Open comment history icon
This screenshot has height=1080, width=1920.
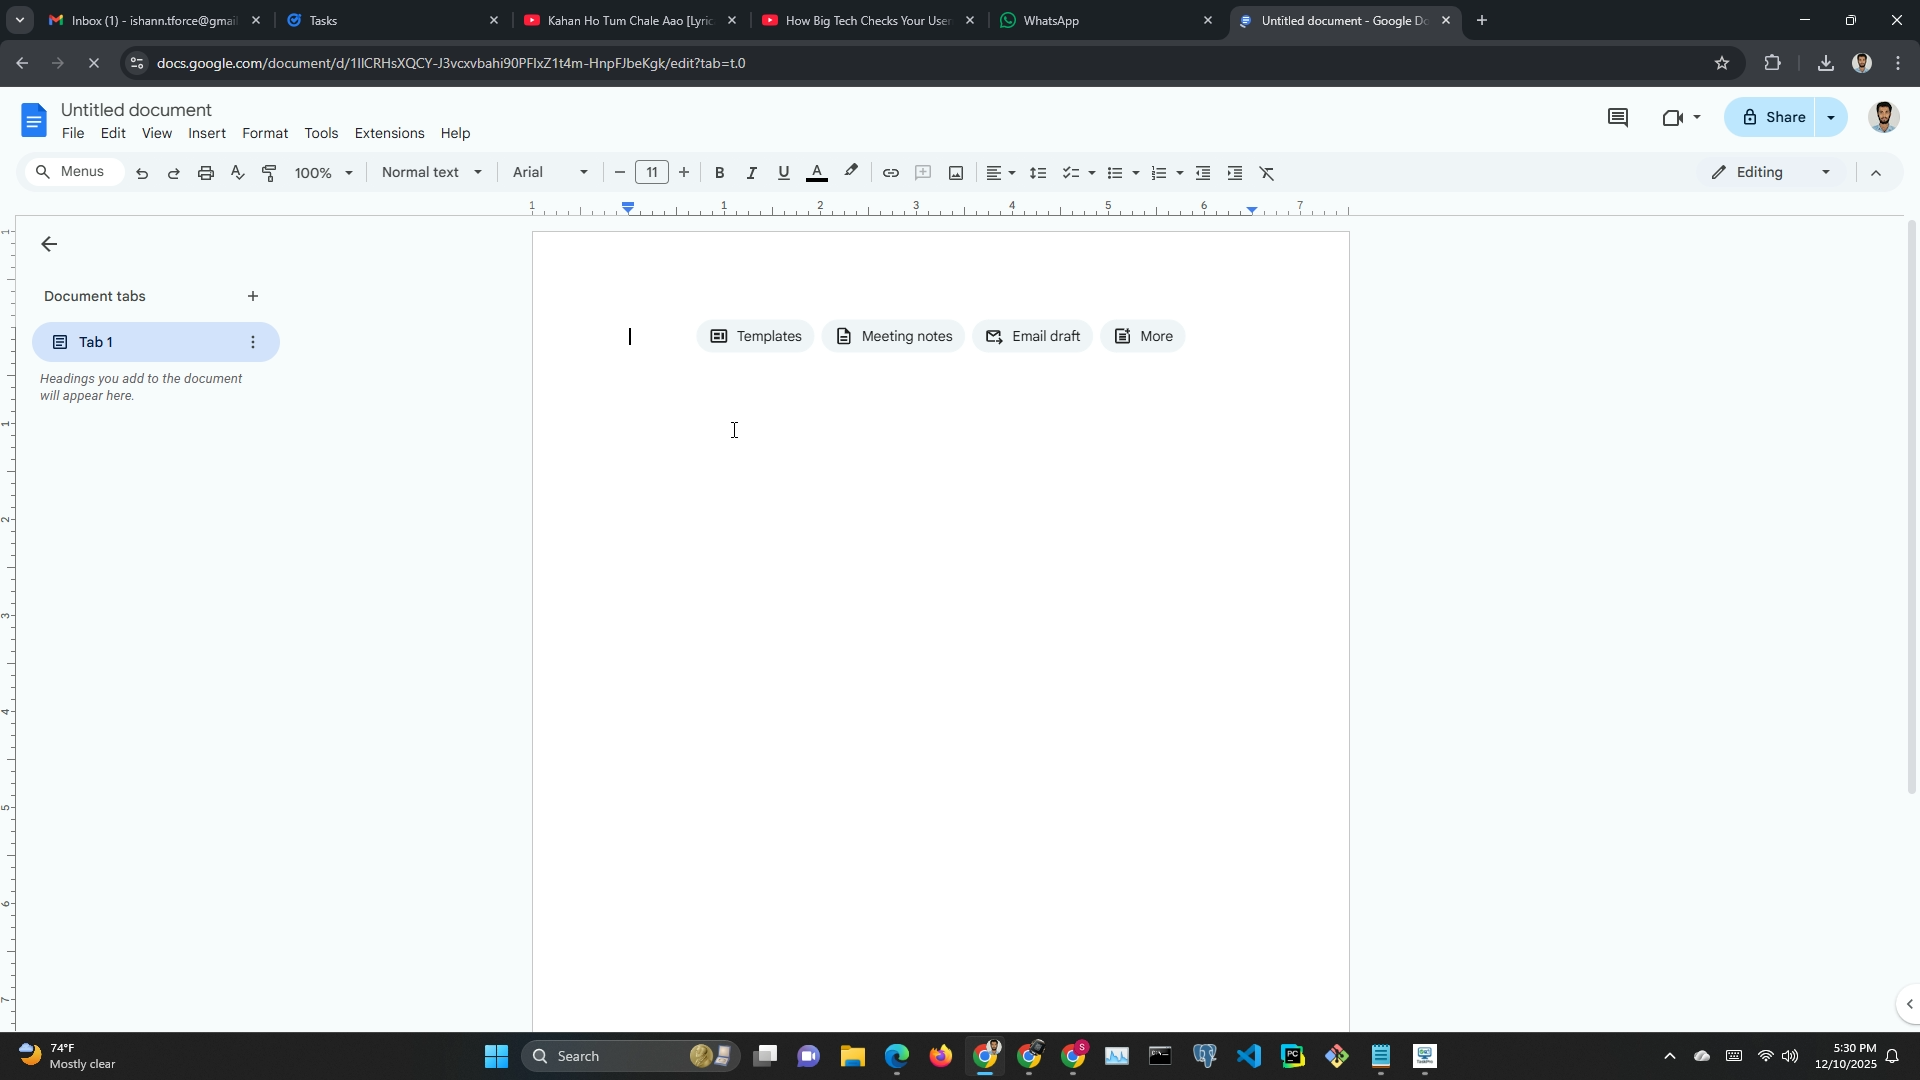(x=1617, y=118)
